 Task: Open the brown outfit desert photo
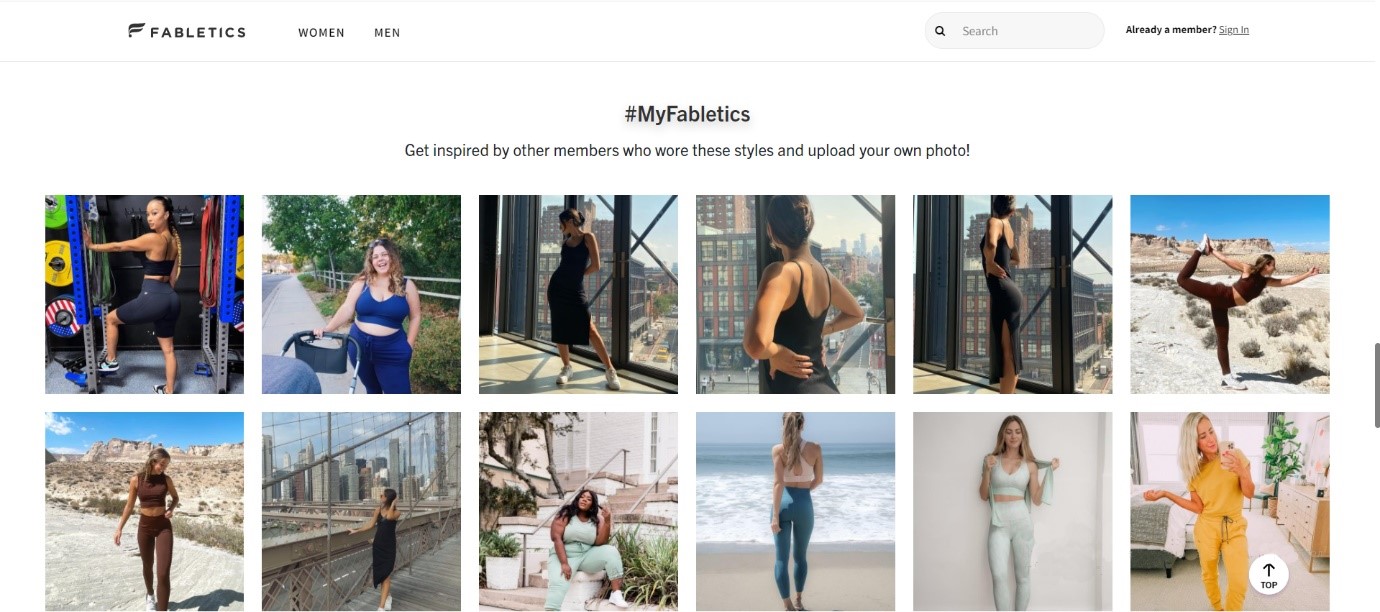tap(144, 511)
